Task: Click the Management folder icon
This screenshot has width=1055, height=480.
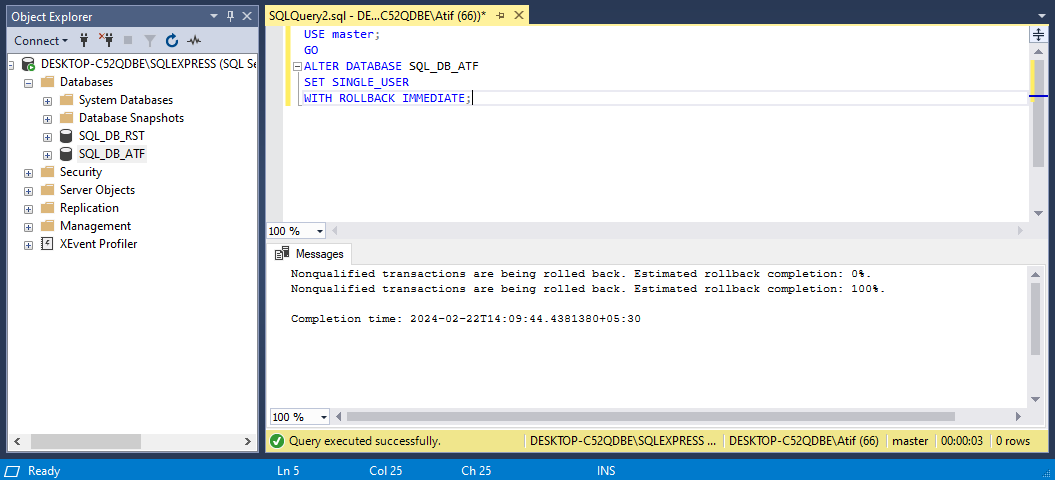Action: tap(47, 226)
